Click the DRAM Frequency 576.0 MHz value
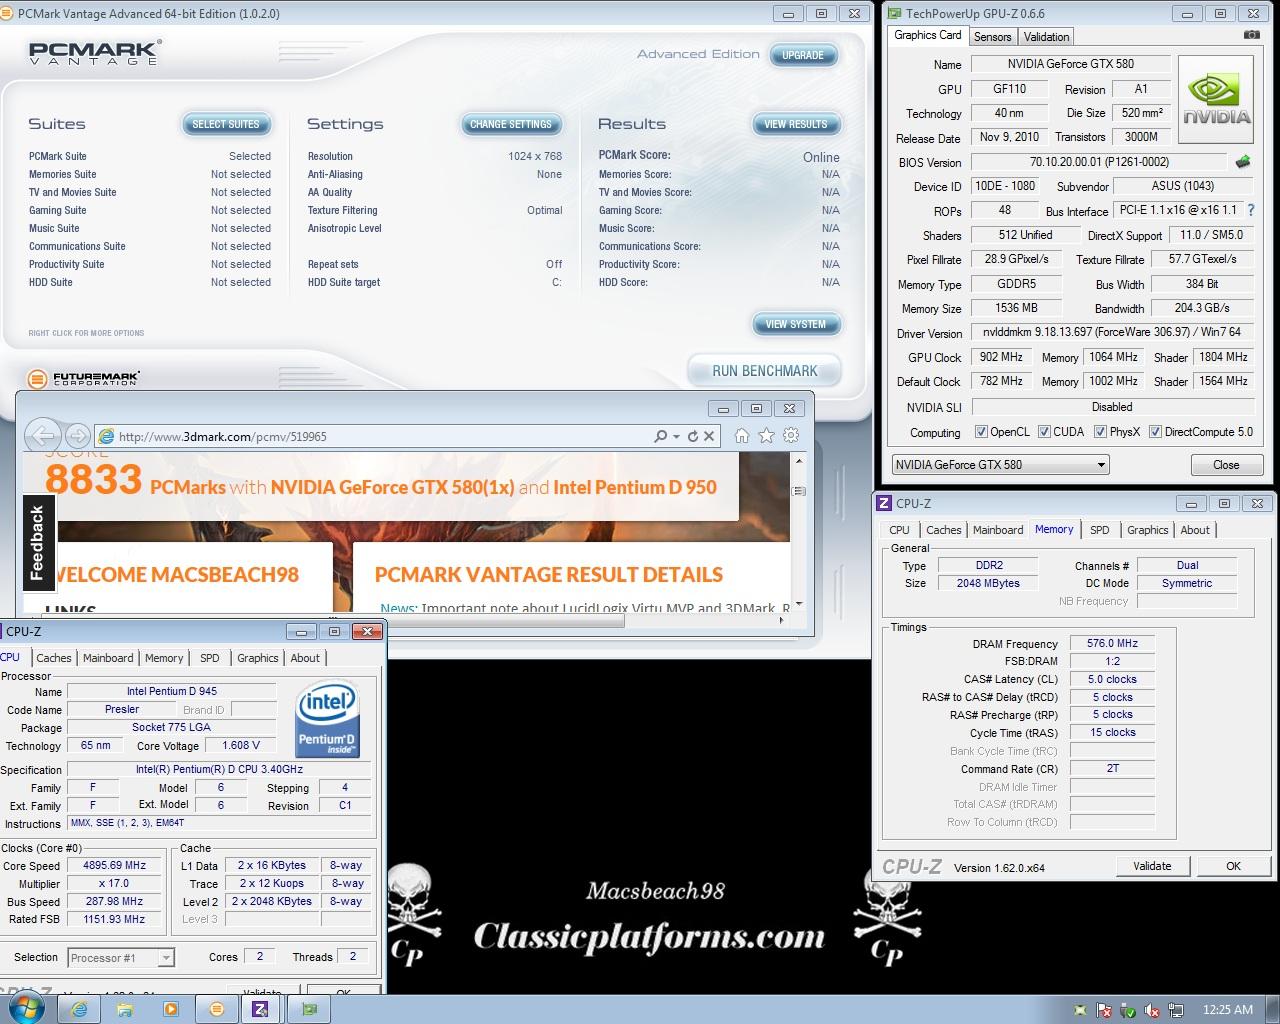1280x1024 pixels. (1112, 644)
